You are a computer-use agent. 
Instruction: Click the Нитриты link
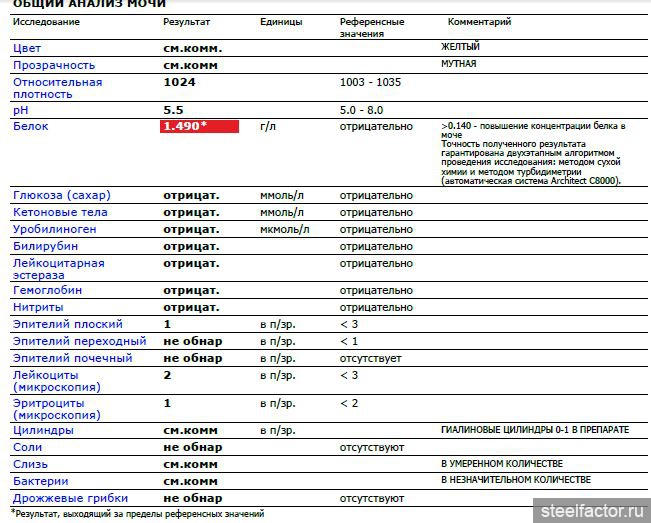38,307
